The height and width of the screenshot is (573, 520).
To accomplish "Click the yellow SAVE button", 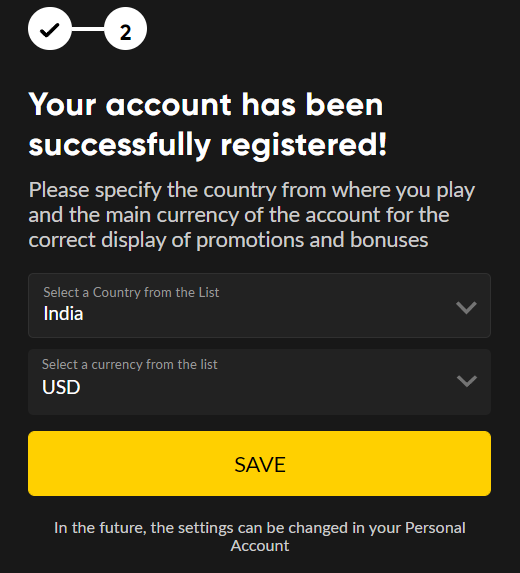I will click(x=259, y=463).
